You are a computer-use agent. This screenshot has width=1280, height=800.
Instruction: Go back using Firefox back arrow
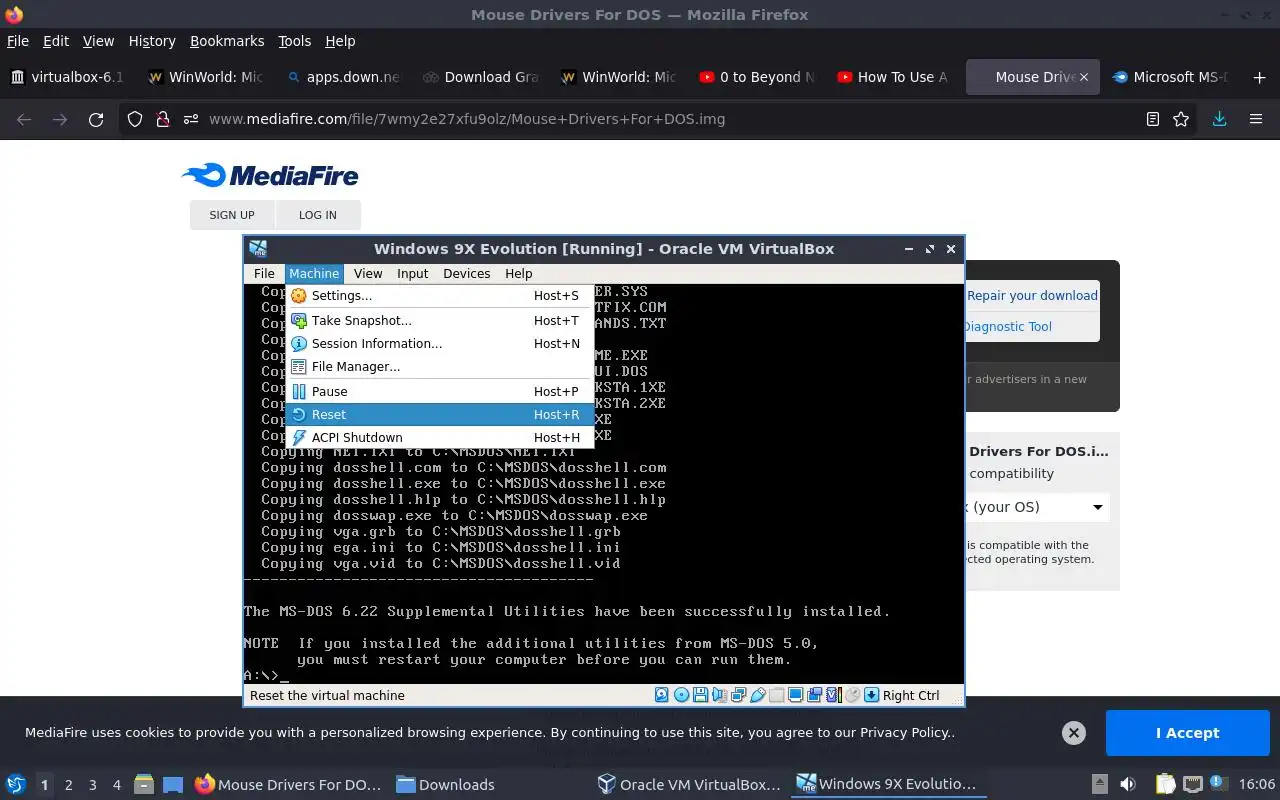point(24,119)
